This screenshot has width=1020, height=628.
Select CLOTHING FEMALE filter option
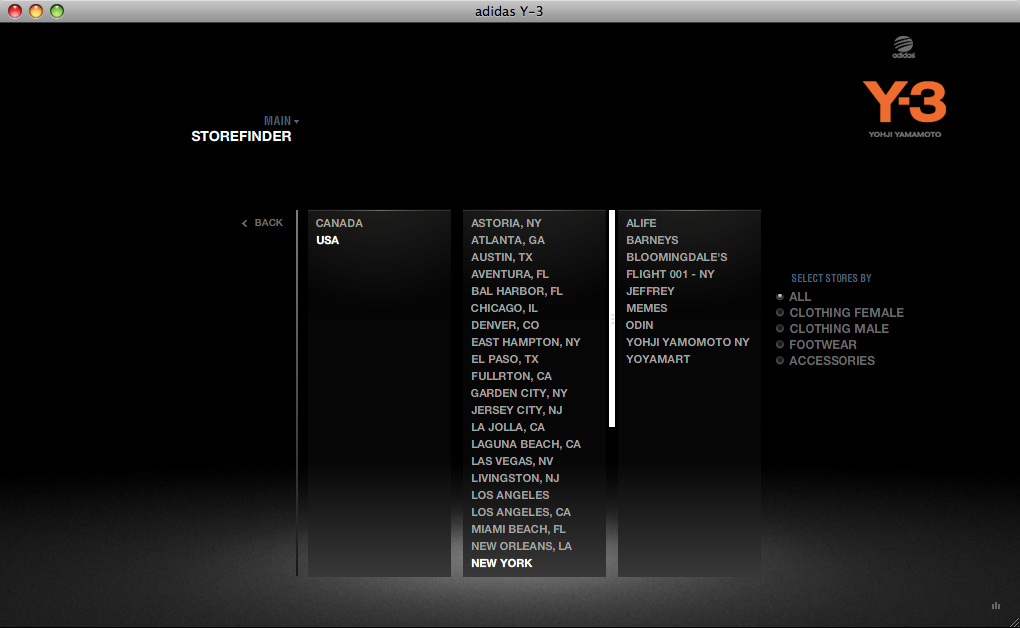846,312
